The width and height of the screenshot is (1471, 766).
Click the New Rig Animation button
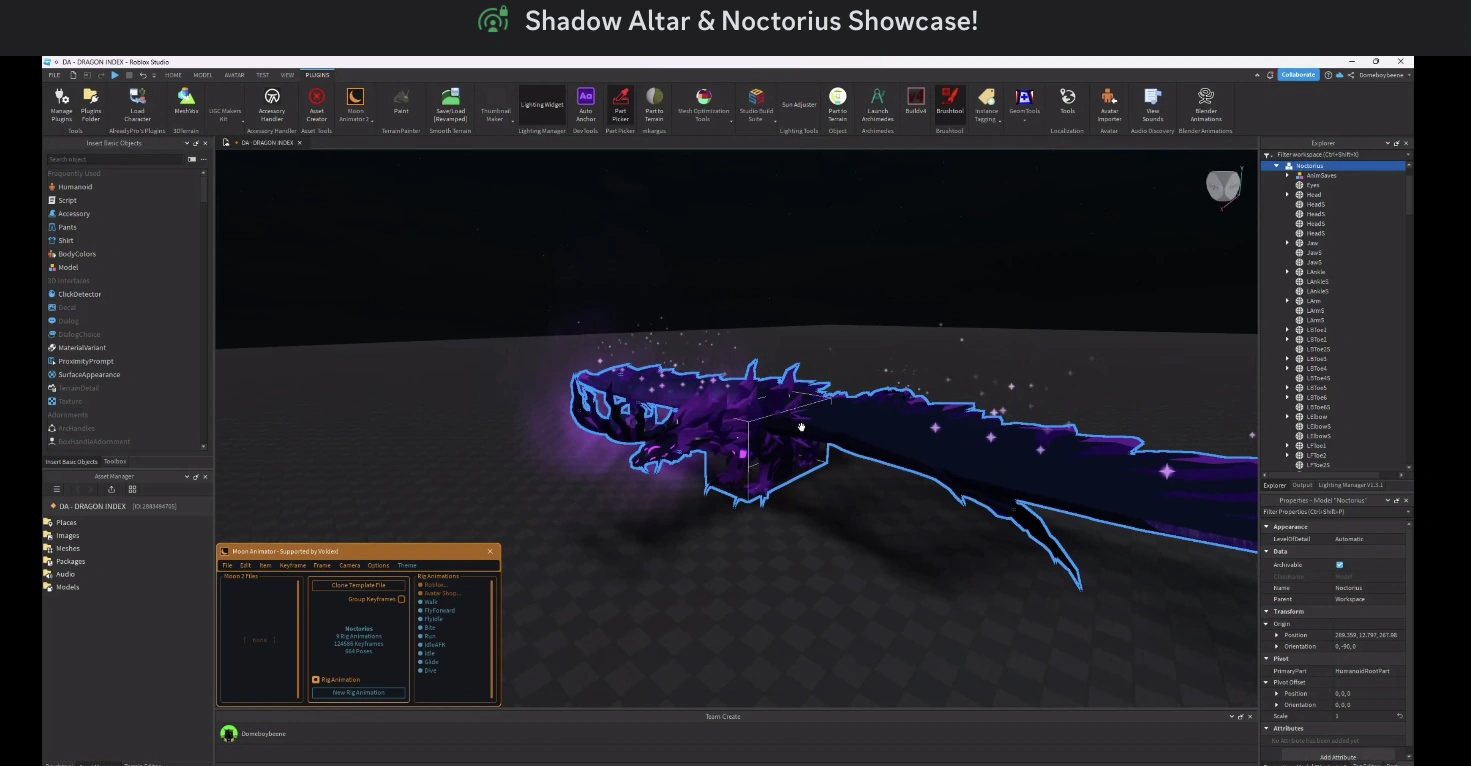(359, 692)
